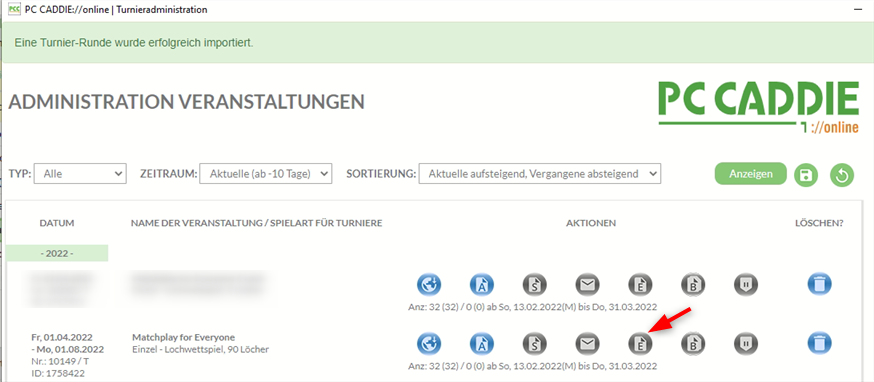Click green circular reset arrow icon
874x382 pixels.
tap(842, 175)
